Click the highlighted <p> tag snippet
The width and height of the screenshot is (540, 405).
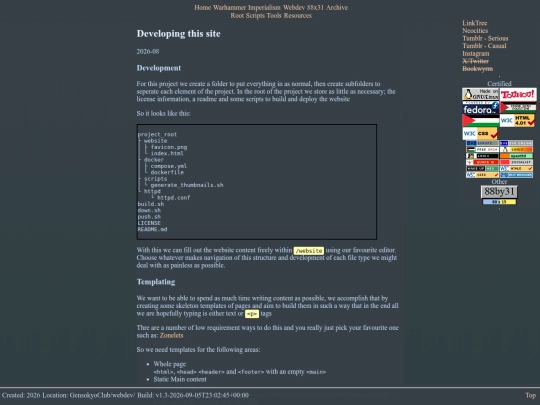click(x=252, y=314)
